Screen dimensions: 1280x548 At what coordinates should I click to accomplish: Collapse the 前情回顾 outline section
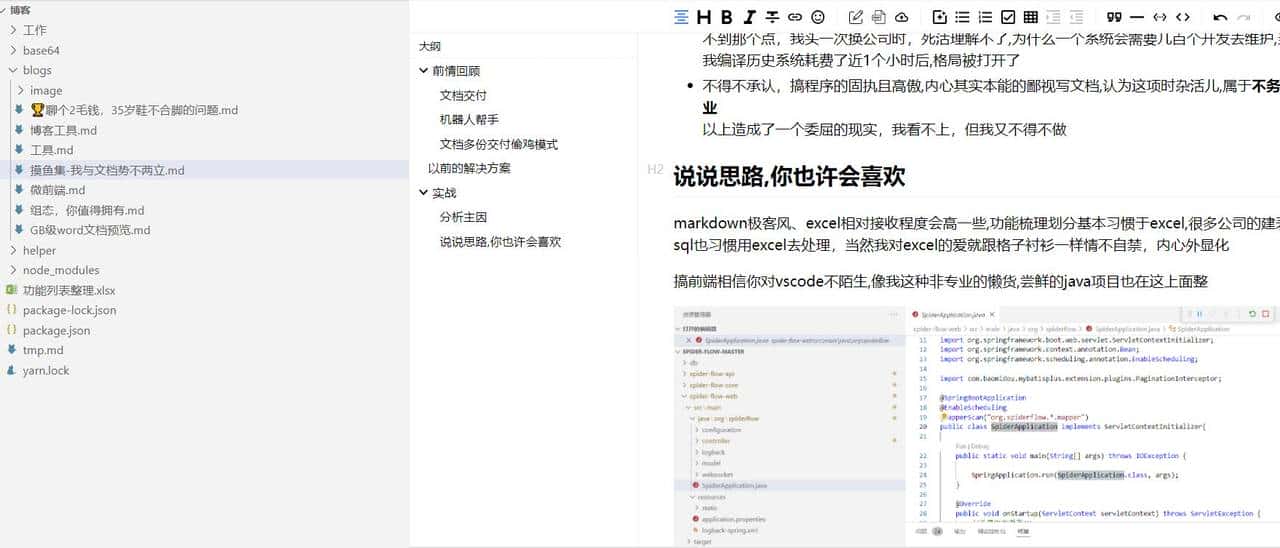click(x=424, y=71)
